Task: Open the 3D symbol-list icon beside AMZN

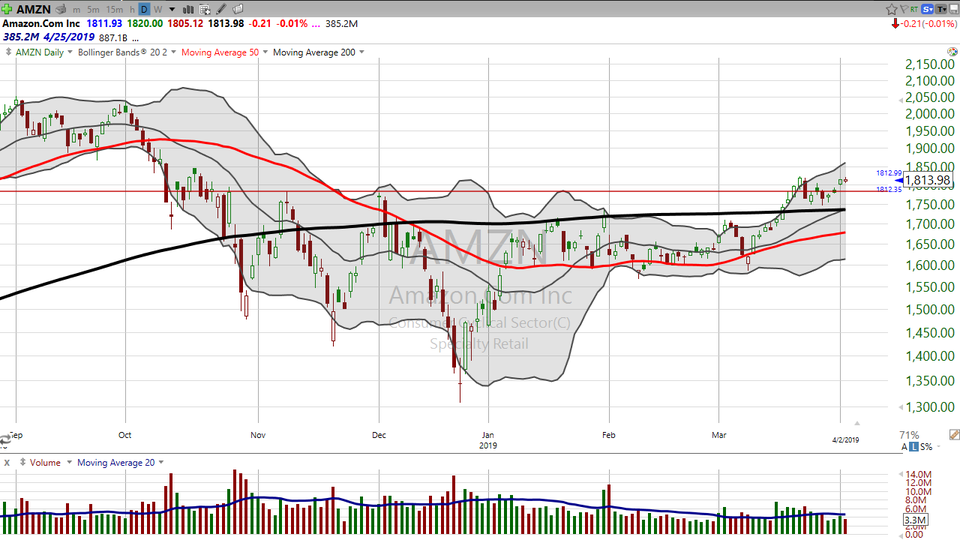Action: (61, 9)
